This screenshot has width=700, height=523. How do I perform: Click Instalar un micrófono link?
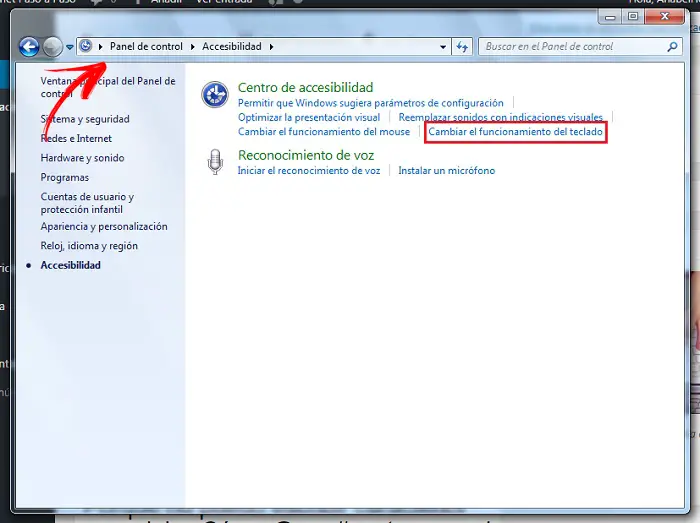coord(446,170)
